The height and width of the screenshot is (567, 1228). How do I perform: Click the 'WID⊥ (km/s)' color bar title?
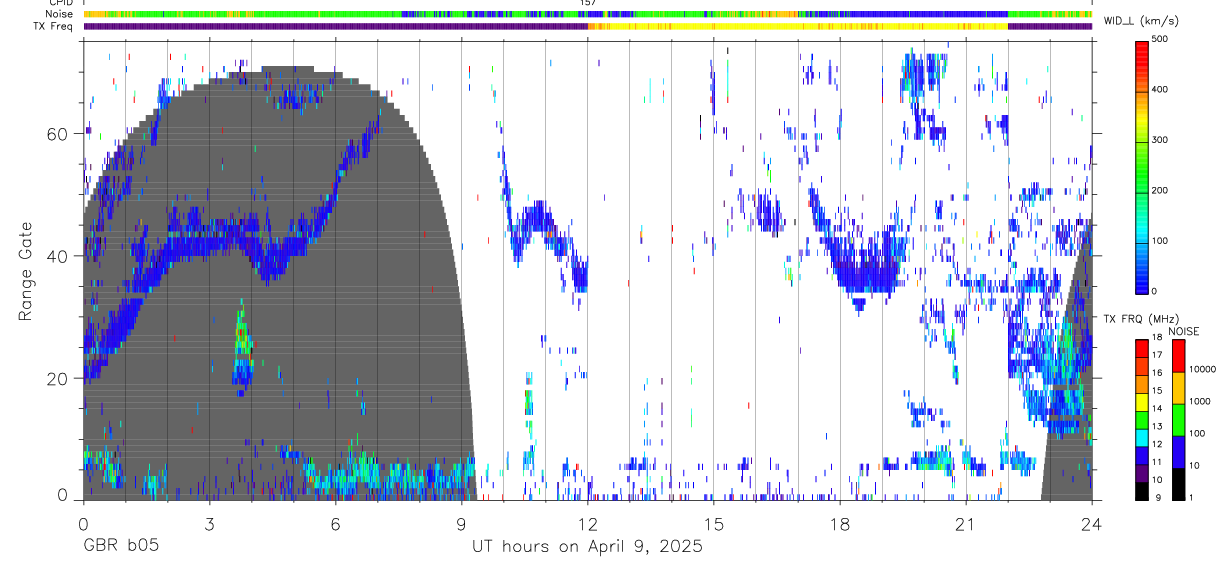[1143, 21]
